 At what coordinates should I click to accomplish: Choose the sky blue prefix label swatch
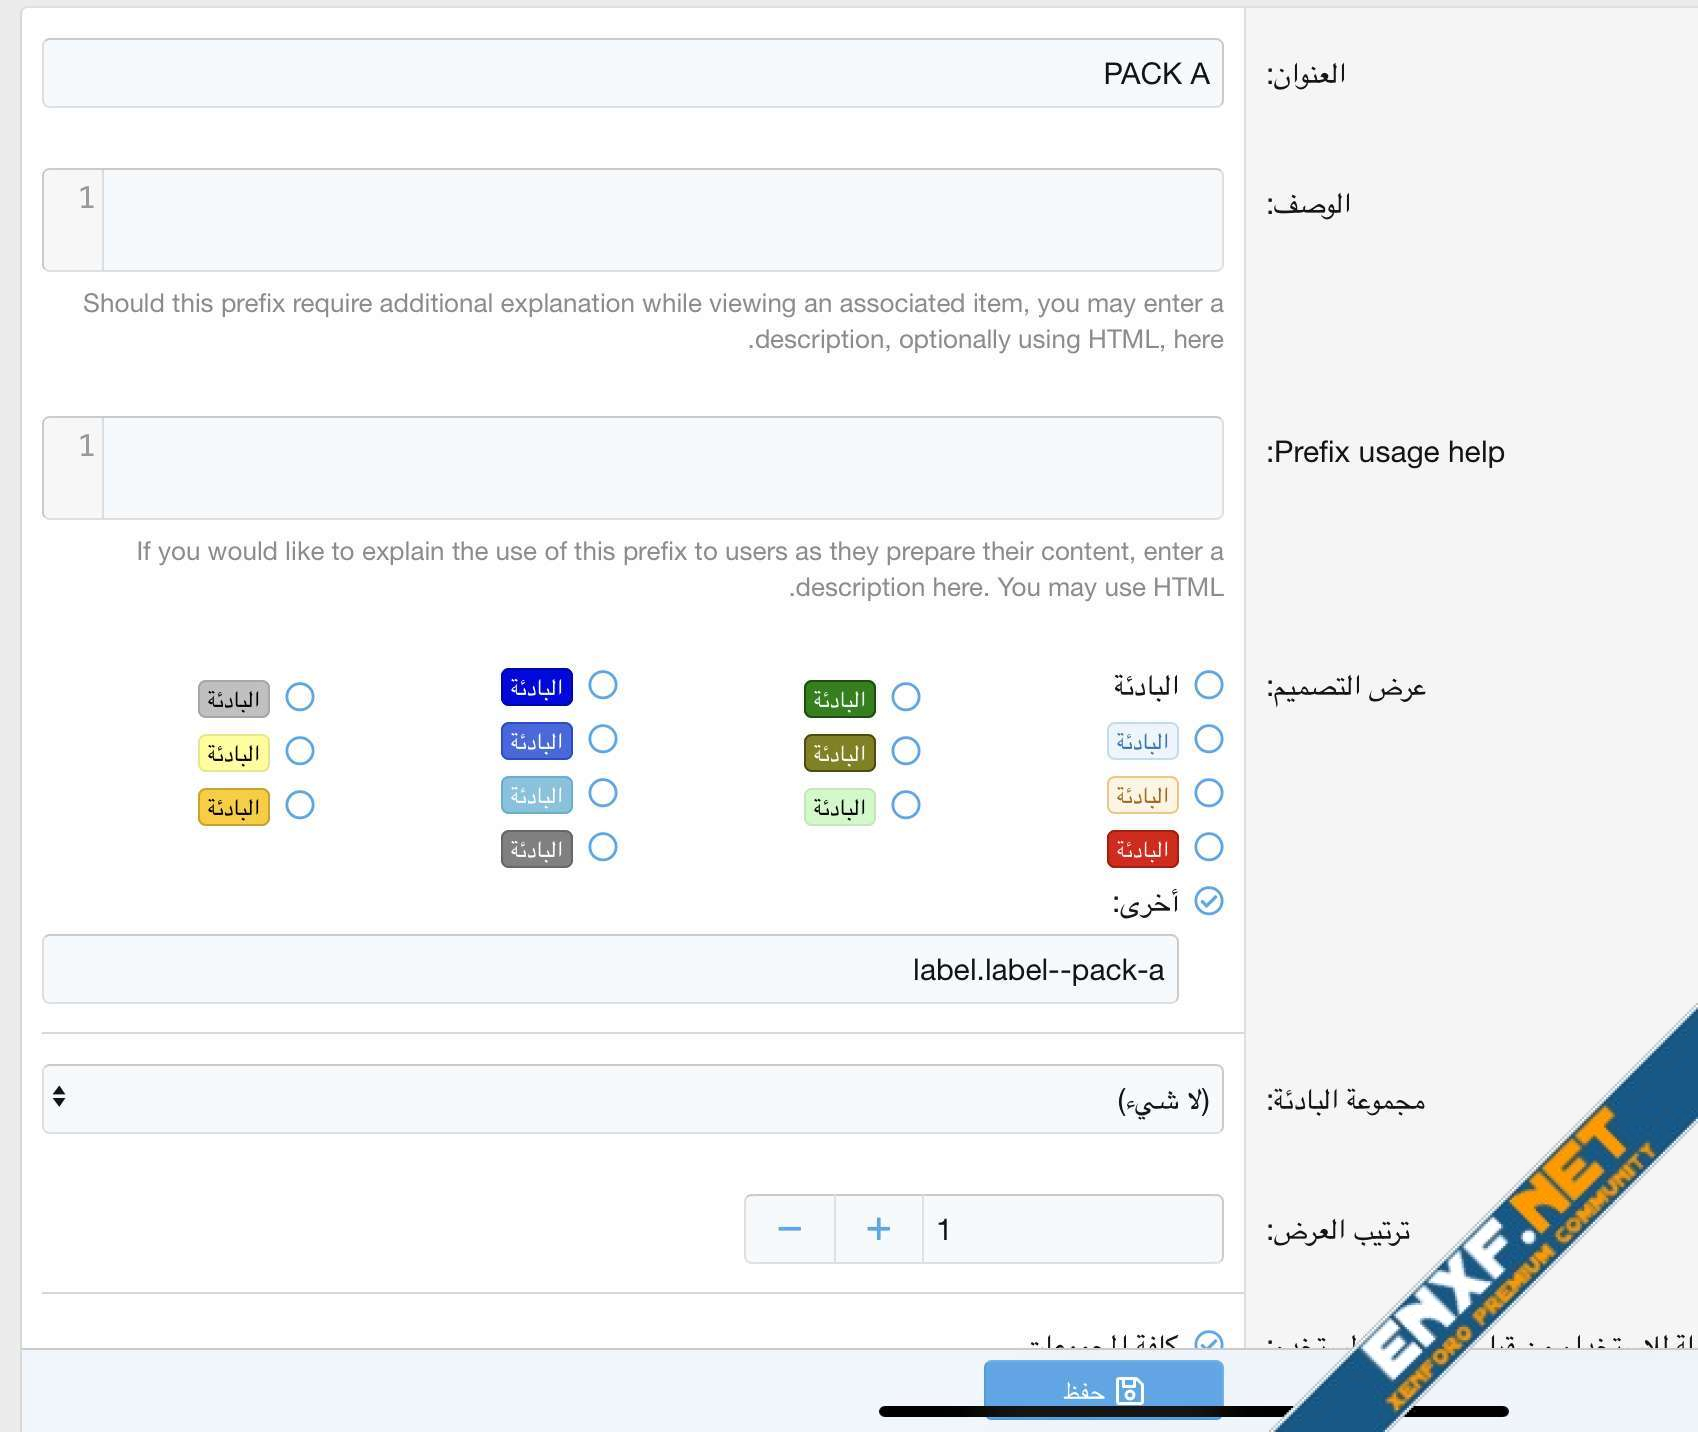536,795
